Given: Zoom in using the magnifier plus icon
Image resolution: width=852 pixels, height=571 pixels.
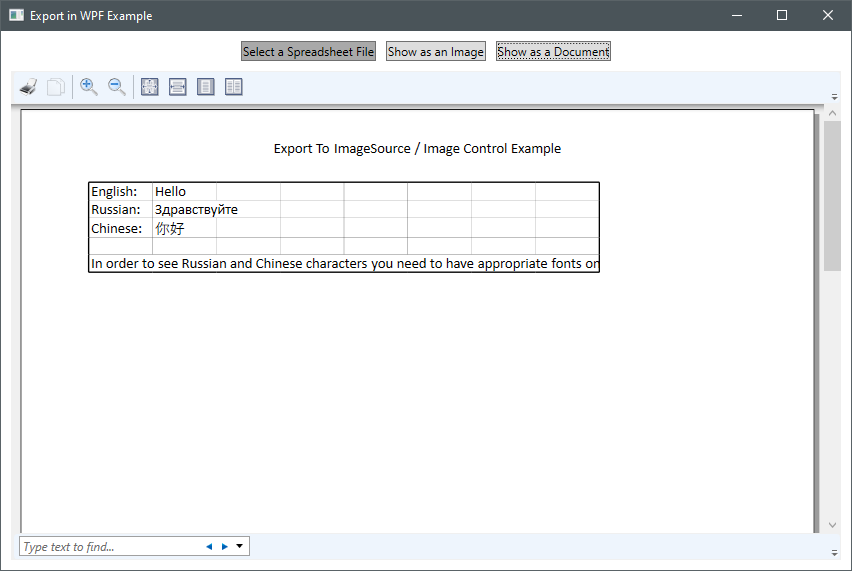Looking at the screenshot, I should point(89,87).
